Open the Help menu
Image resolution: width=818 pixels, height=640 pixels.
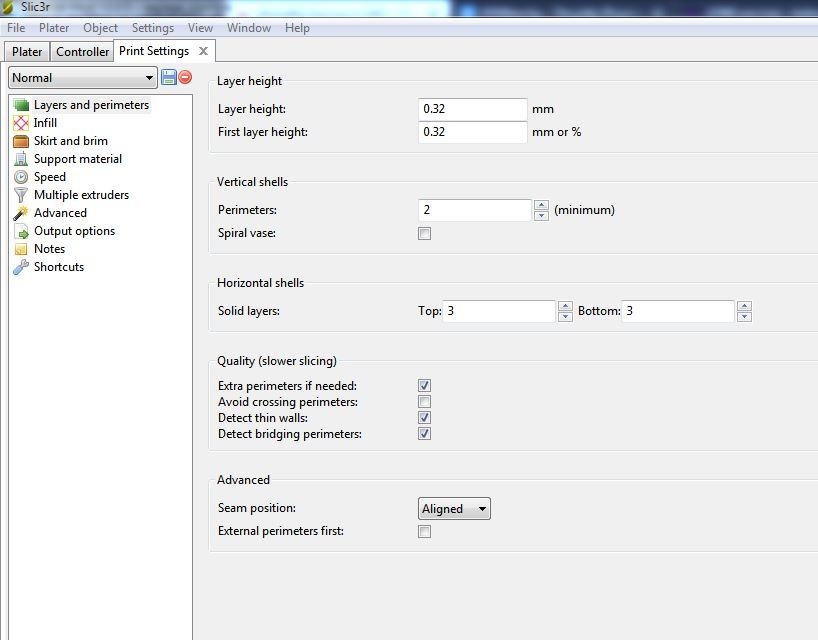[x=297, y=28]
